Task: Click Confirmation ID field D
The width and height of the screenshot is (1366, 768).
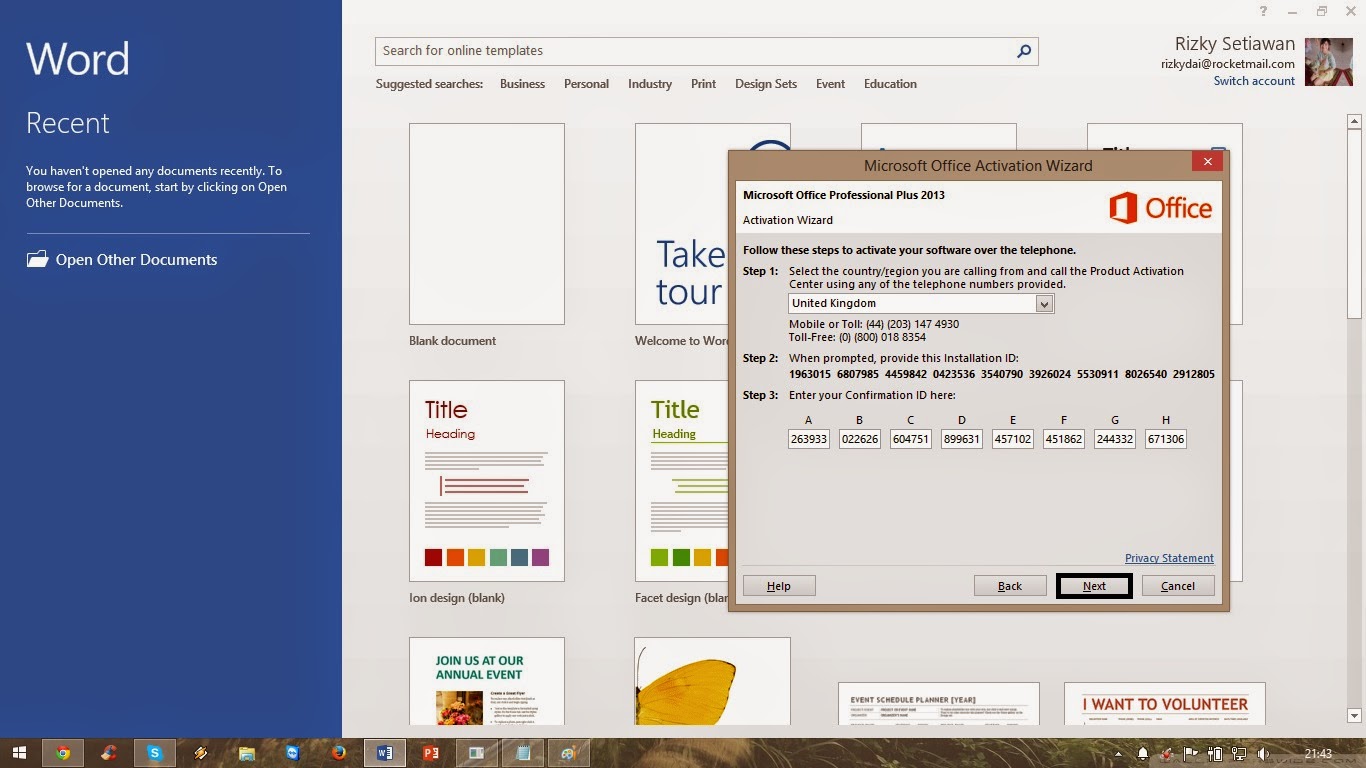Action: pos(961,439)
